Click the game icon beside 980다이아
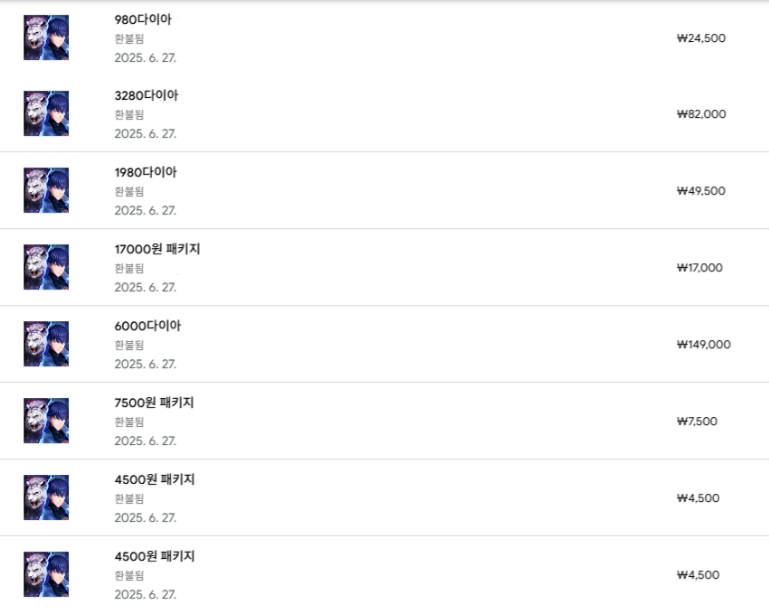769x611 pixels. point(46,38)
